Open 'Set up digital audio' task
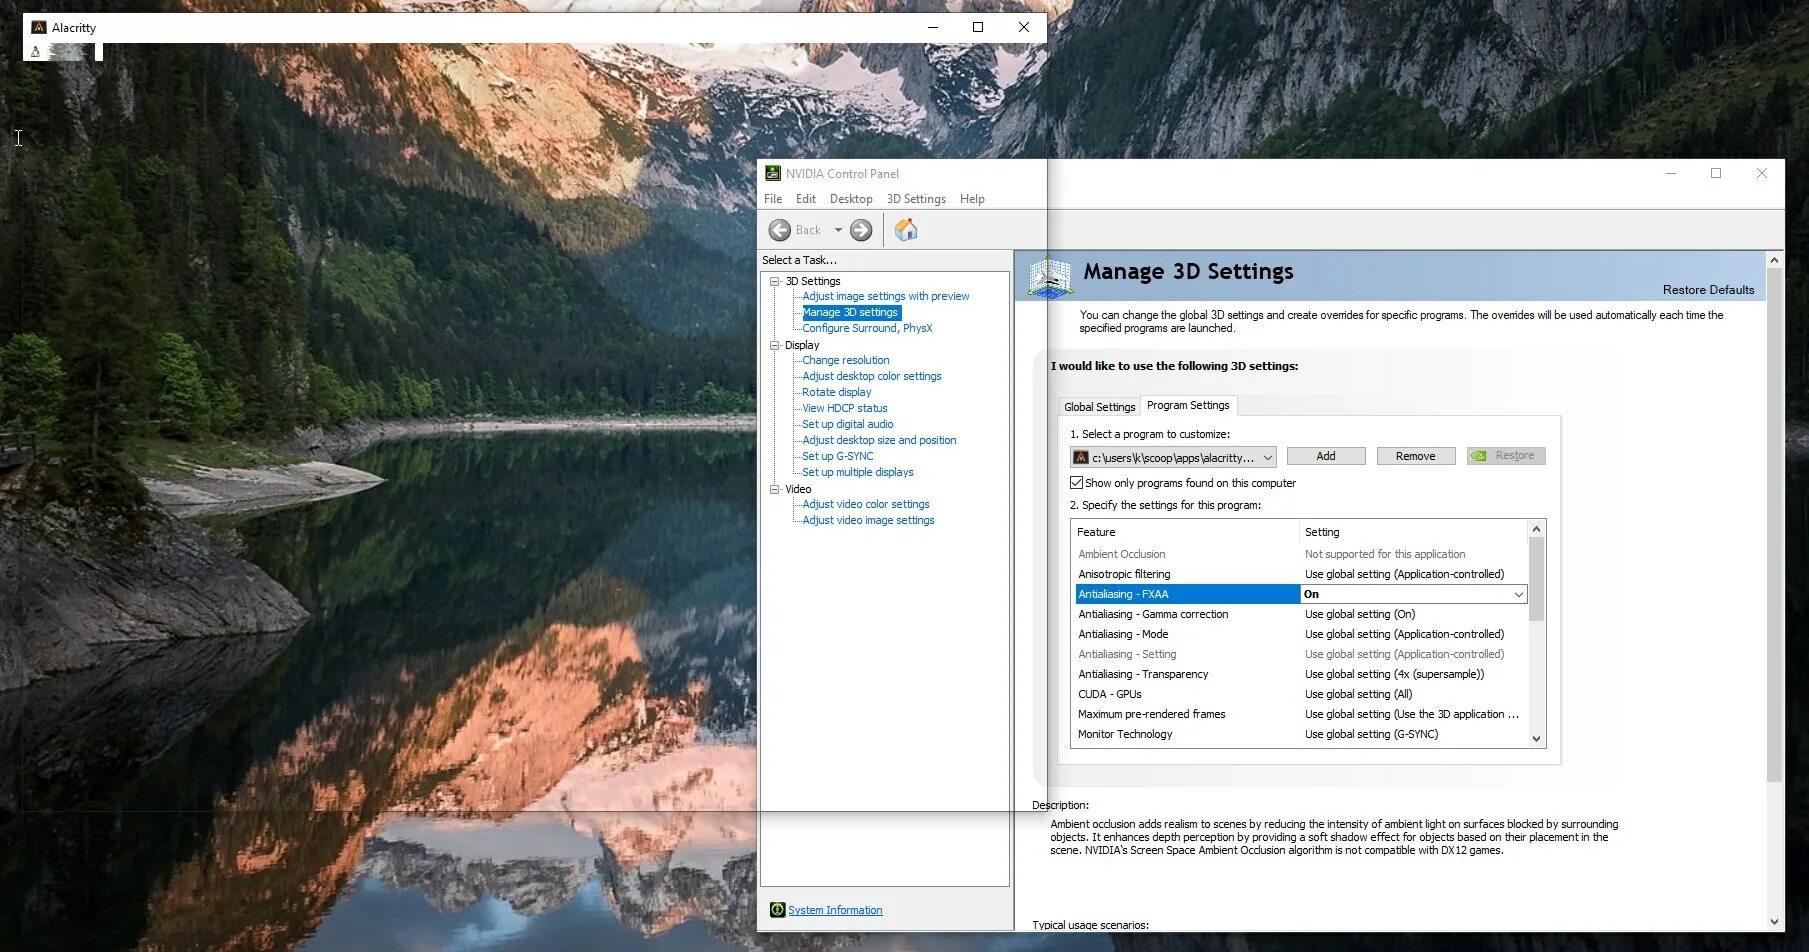 point(847,424)
